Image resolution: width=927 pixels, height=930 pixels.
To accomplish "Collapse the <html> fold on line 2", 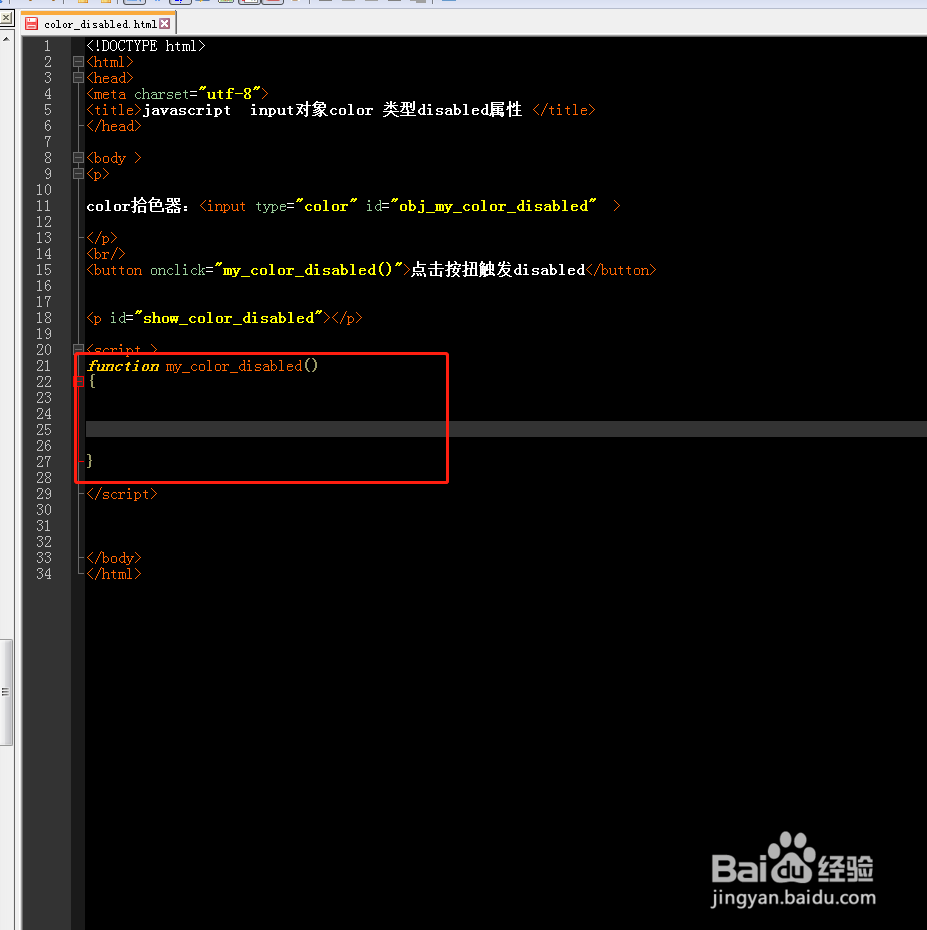I will (x=78, y=62).
